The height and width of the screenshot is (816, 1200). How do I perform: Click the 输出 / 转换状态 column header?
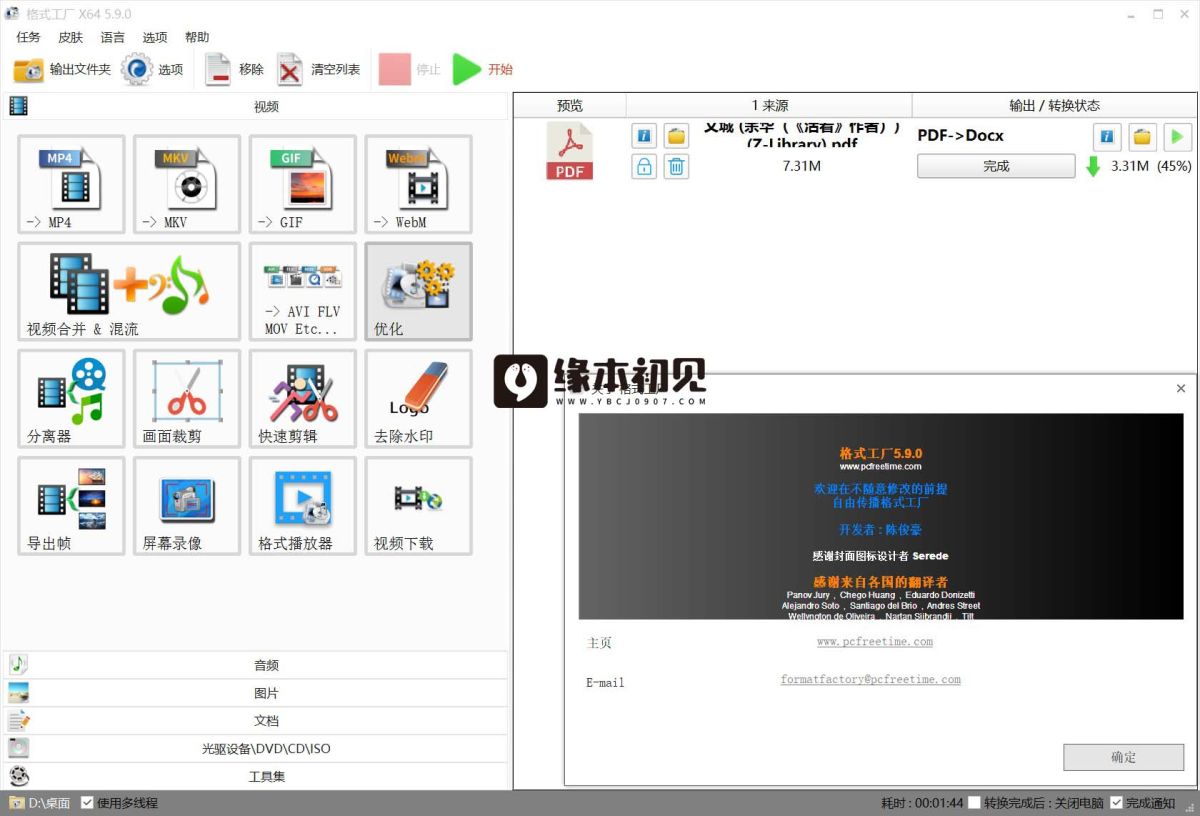[1055, 105]
